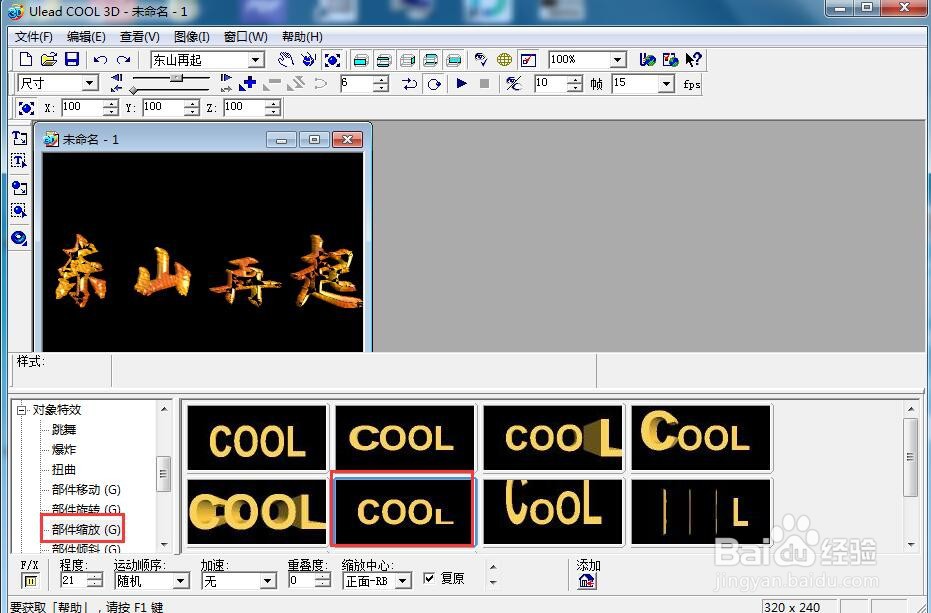Open the 运动顺序 随机 dropdown

click(x=182, y=581)
